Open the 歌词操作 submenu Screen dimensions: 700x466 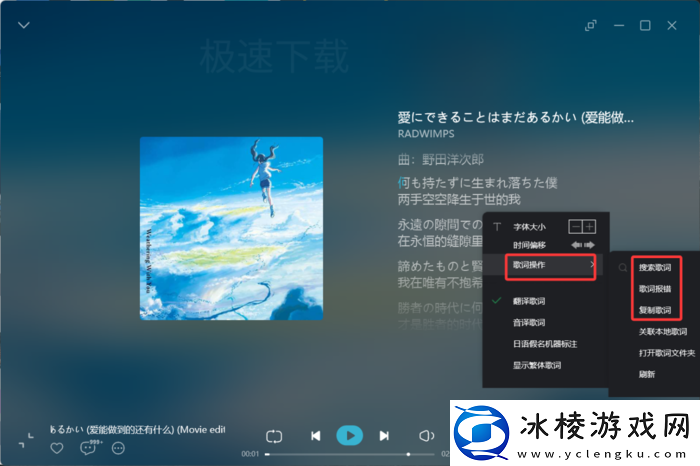[544, 265]
